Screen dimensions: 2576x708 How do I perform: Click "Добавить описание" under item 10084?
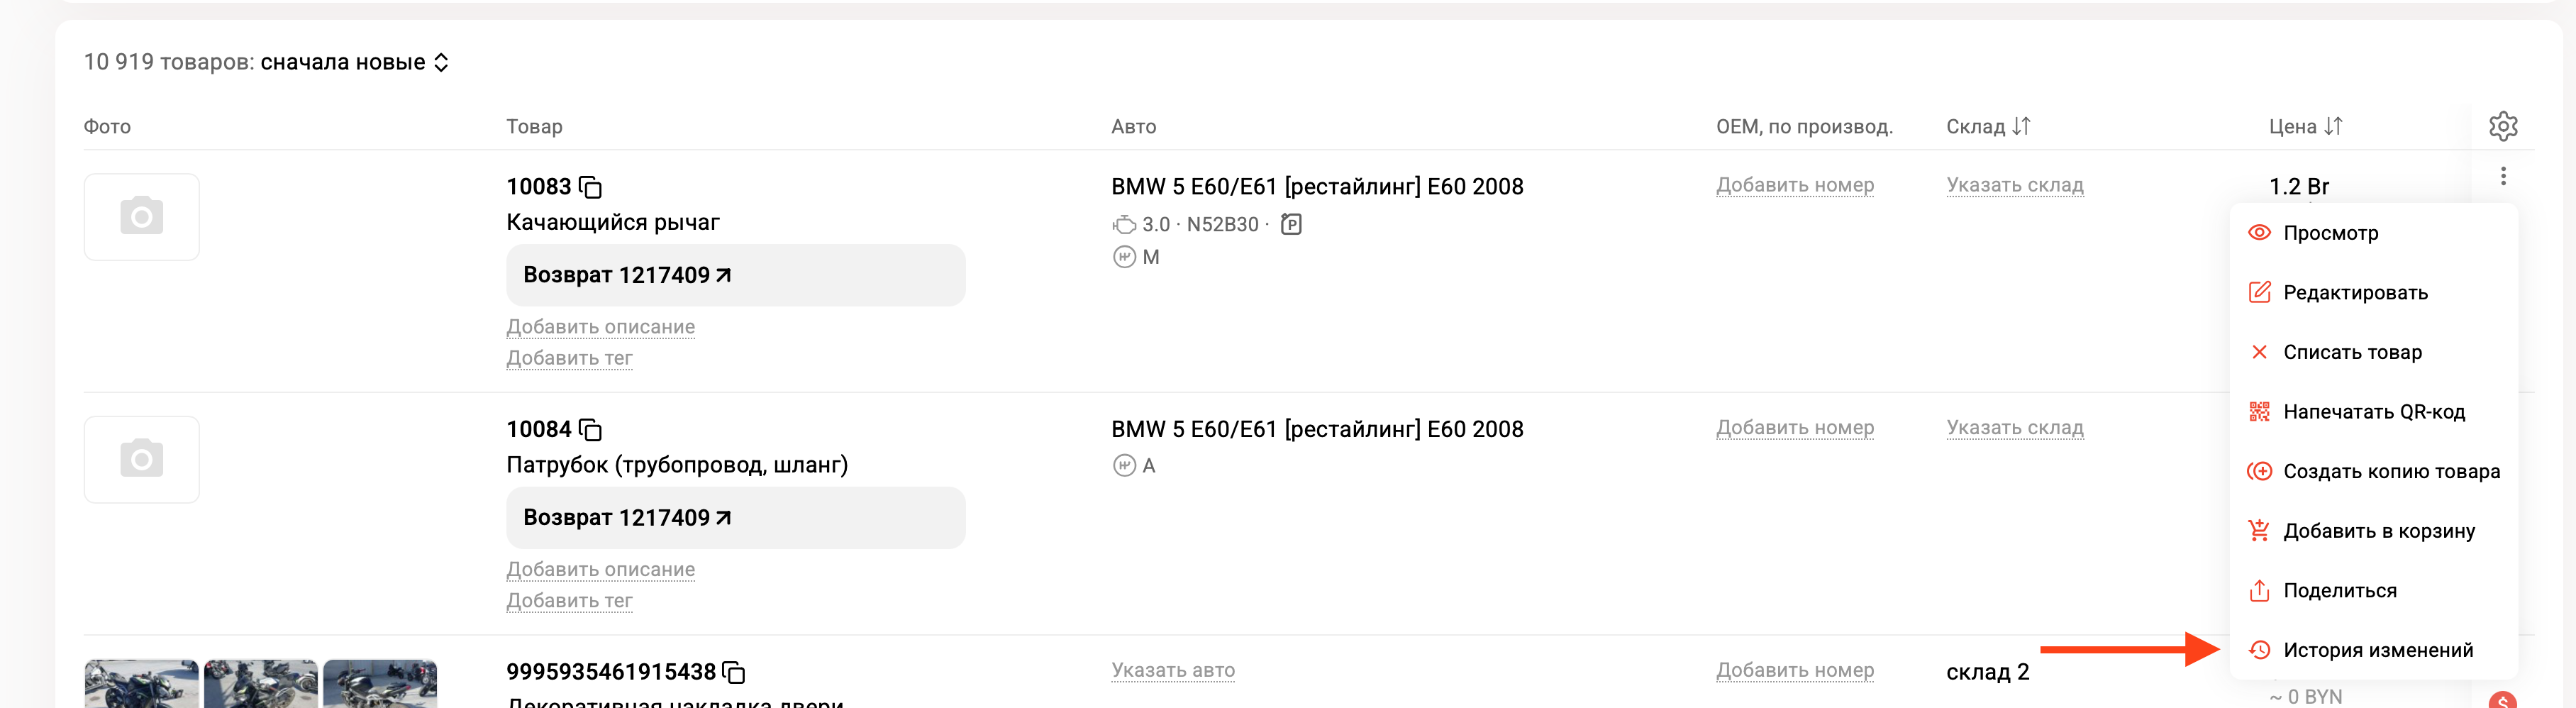pyautogui.click(x=600, y=569)
